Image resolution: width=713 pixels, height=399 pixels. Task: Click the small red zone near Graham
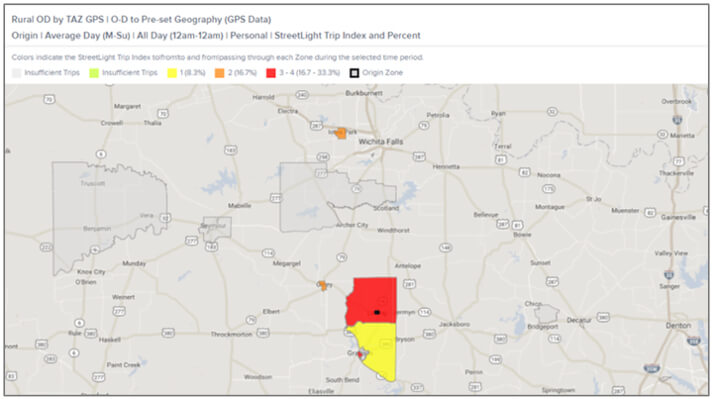pos(361,354)
